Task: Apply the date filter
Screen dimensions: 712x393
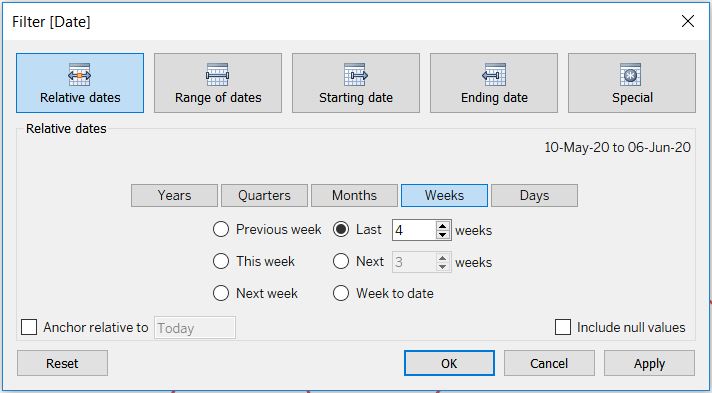Action: [x=649, y=363]
